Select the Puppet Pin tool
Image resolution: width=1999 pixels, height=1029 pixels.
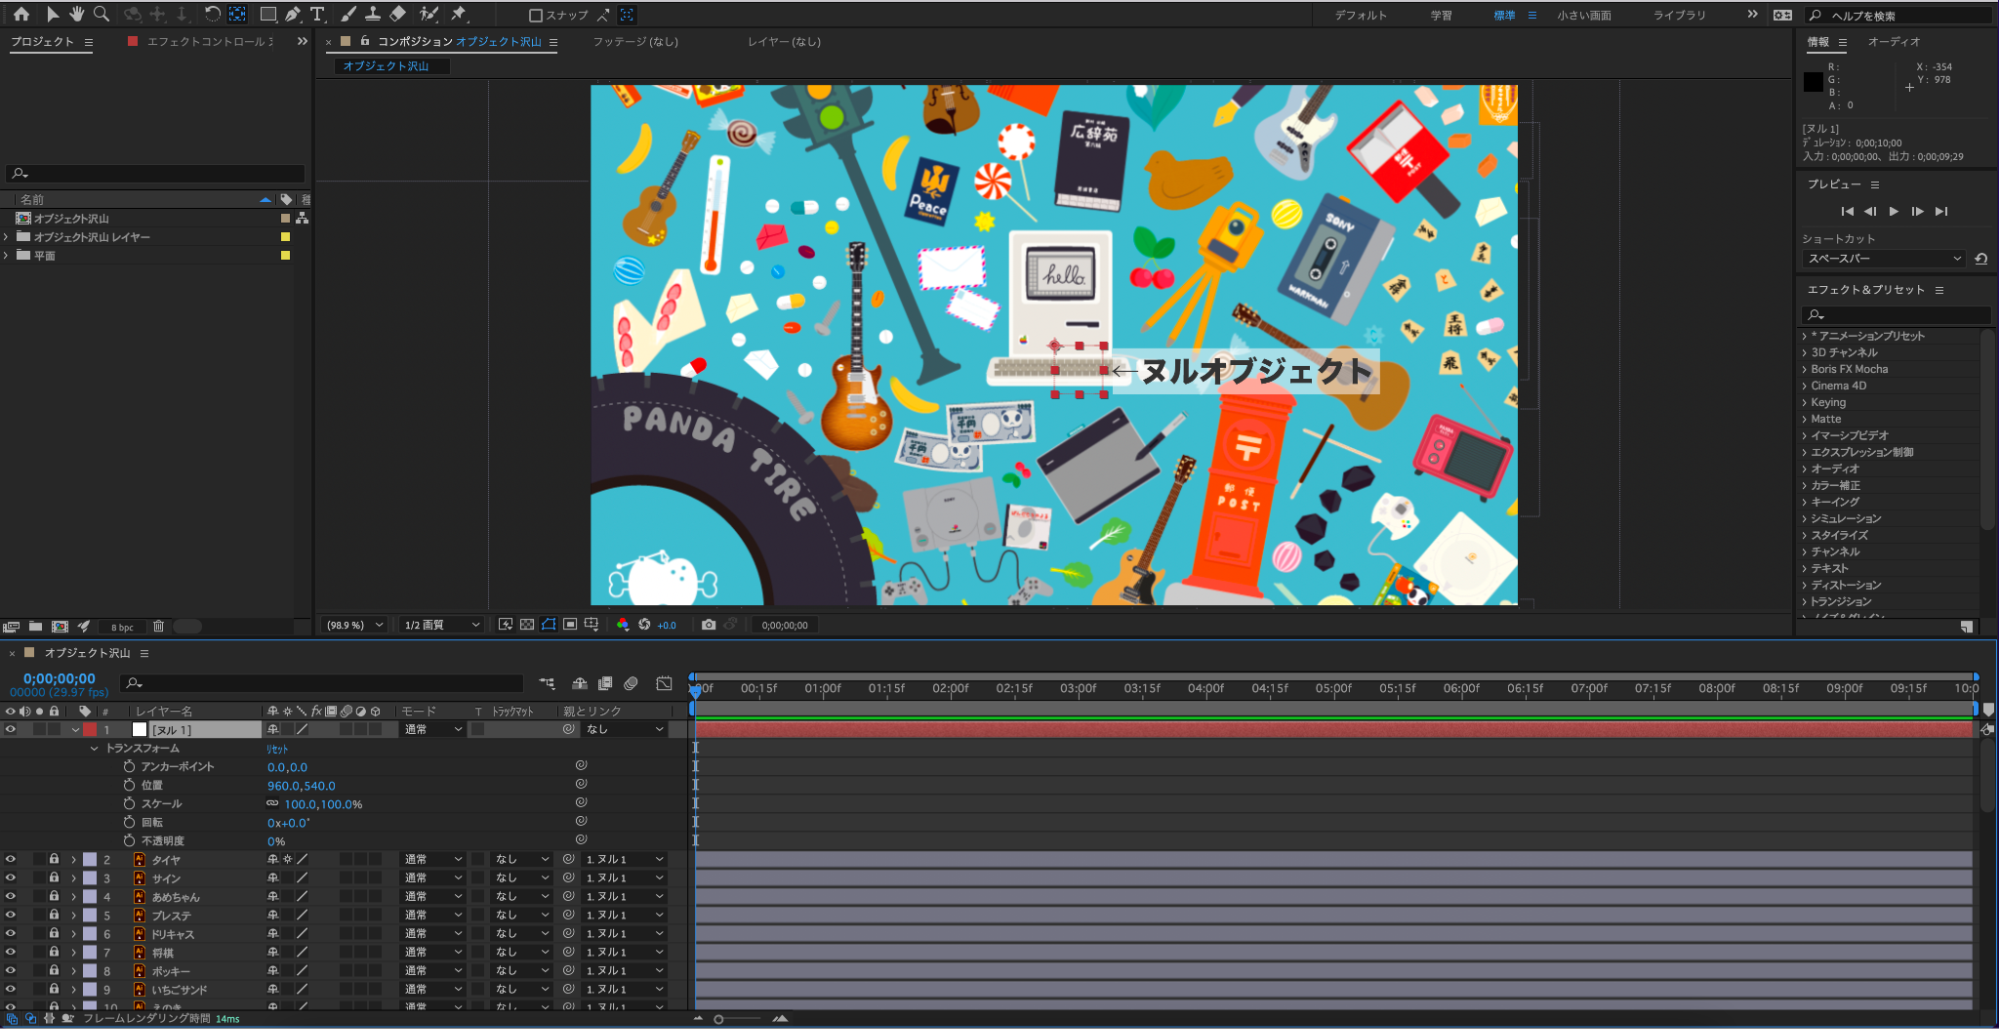459,14
